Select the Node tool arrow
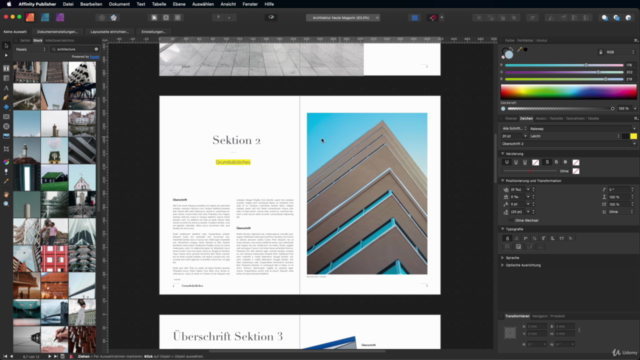The image size is (640, 360). [6, 56]
